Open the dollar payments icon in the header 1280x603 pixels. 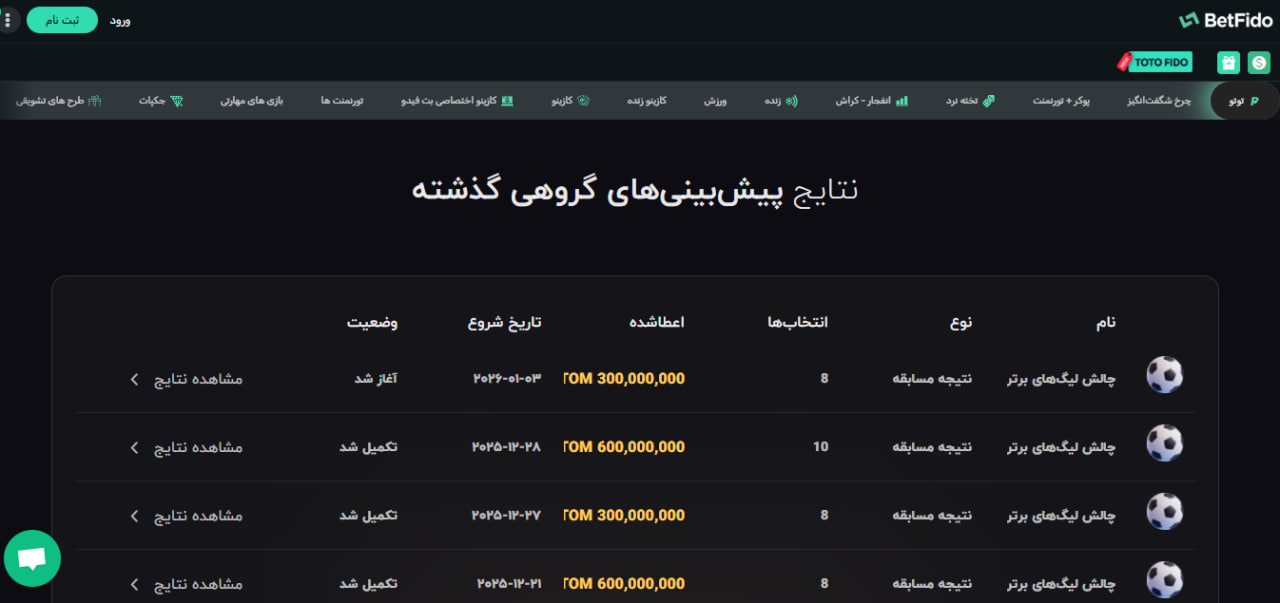pos(1260,62)
